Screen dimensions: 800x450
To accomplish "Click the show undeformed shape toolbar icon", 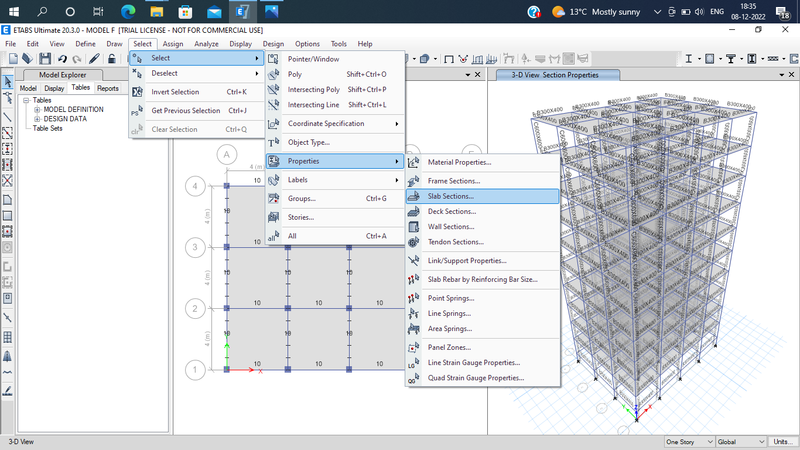I will (x=449, y=59).
